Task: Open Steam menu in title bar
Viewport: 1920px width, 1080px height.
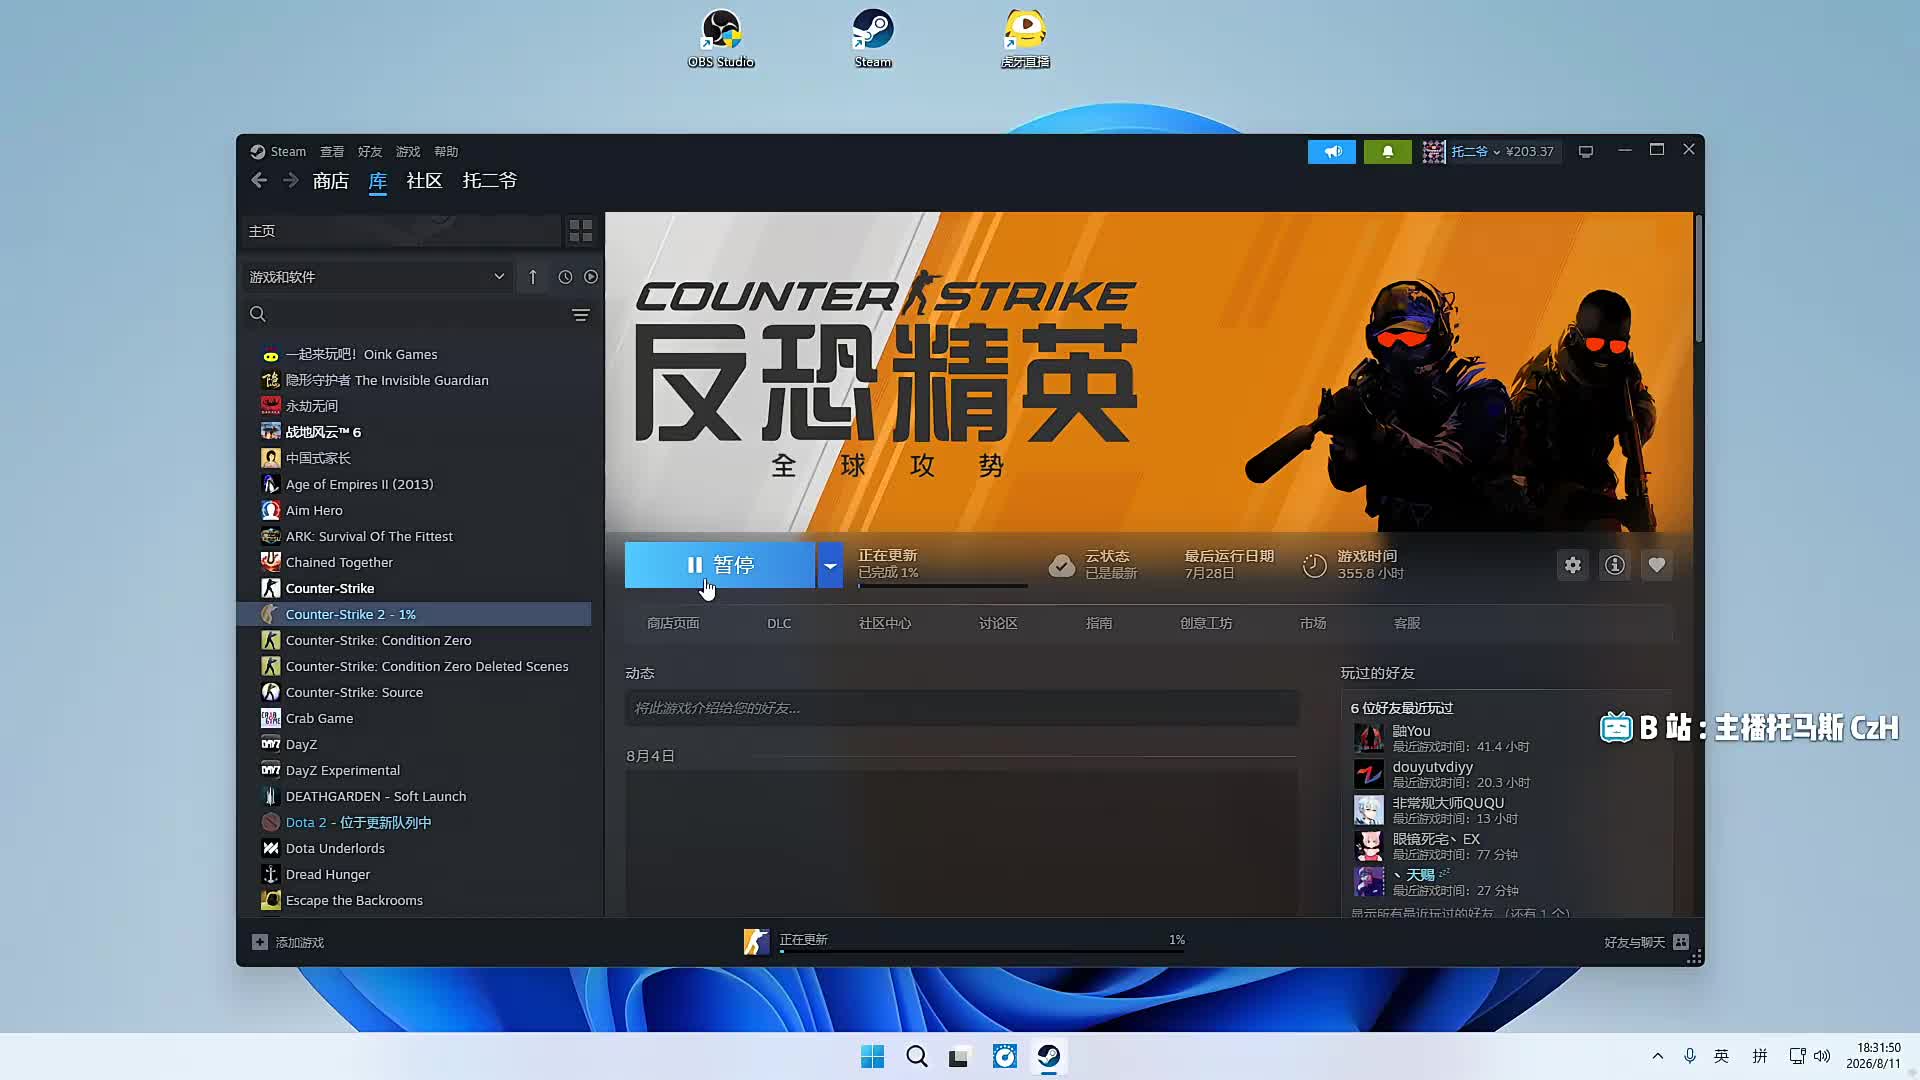Action: (278, 152)
